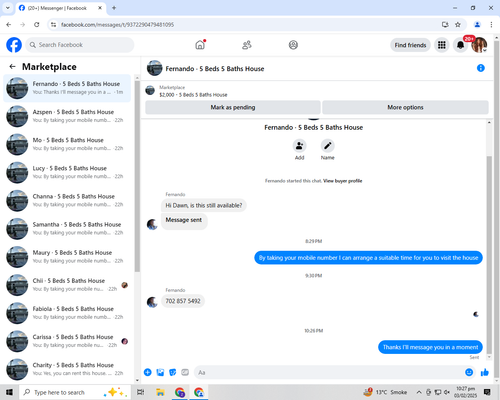Open the Friends icon in top navigation
Screen dimensions: 500x400
[x=247, y=45]
